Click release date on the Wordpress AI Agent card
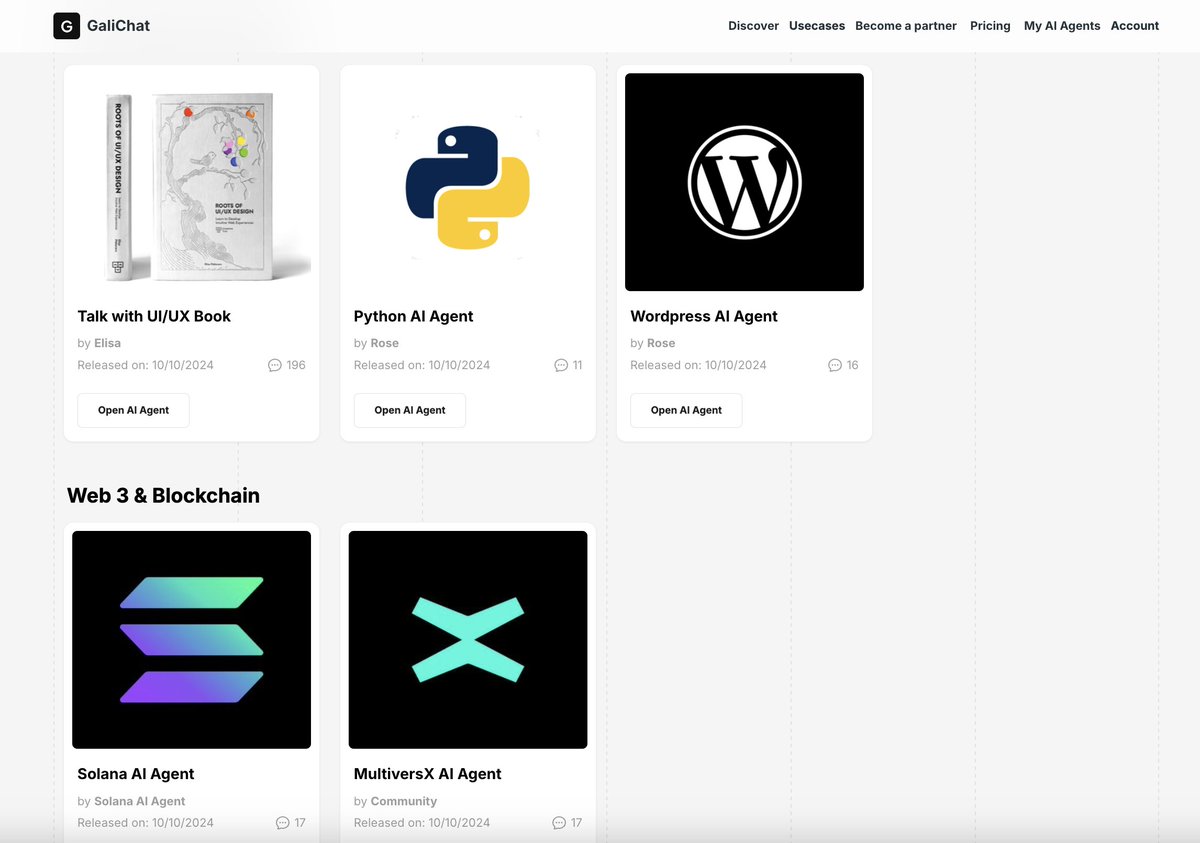Screen dimensions: 1200x843 coord(698,365)
